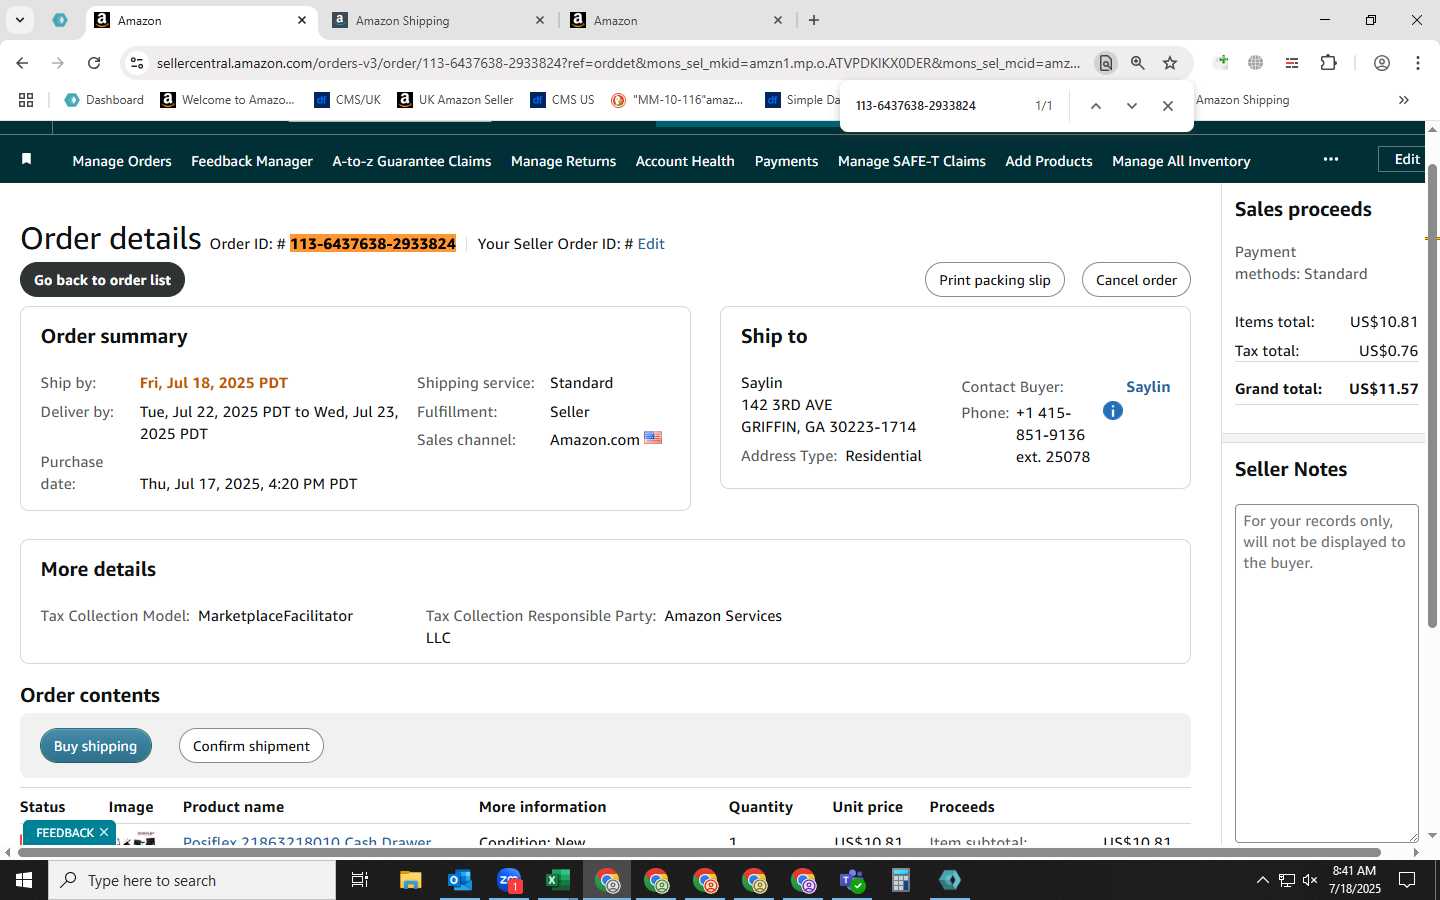Close the FEEDBACK tag with the X
The image size is (1440, 900).
104,832
